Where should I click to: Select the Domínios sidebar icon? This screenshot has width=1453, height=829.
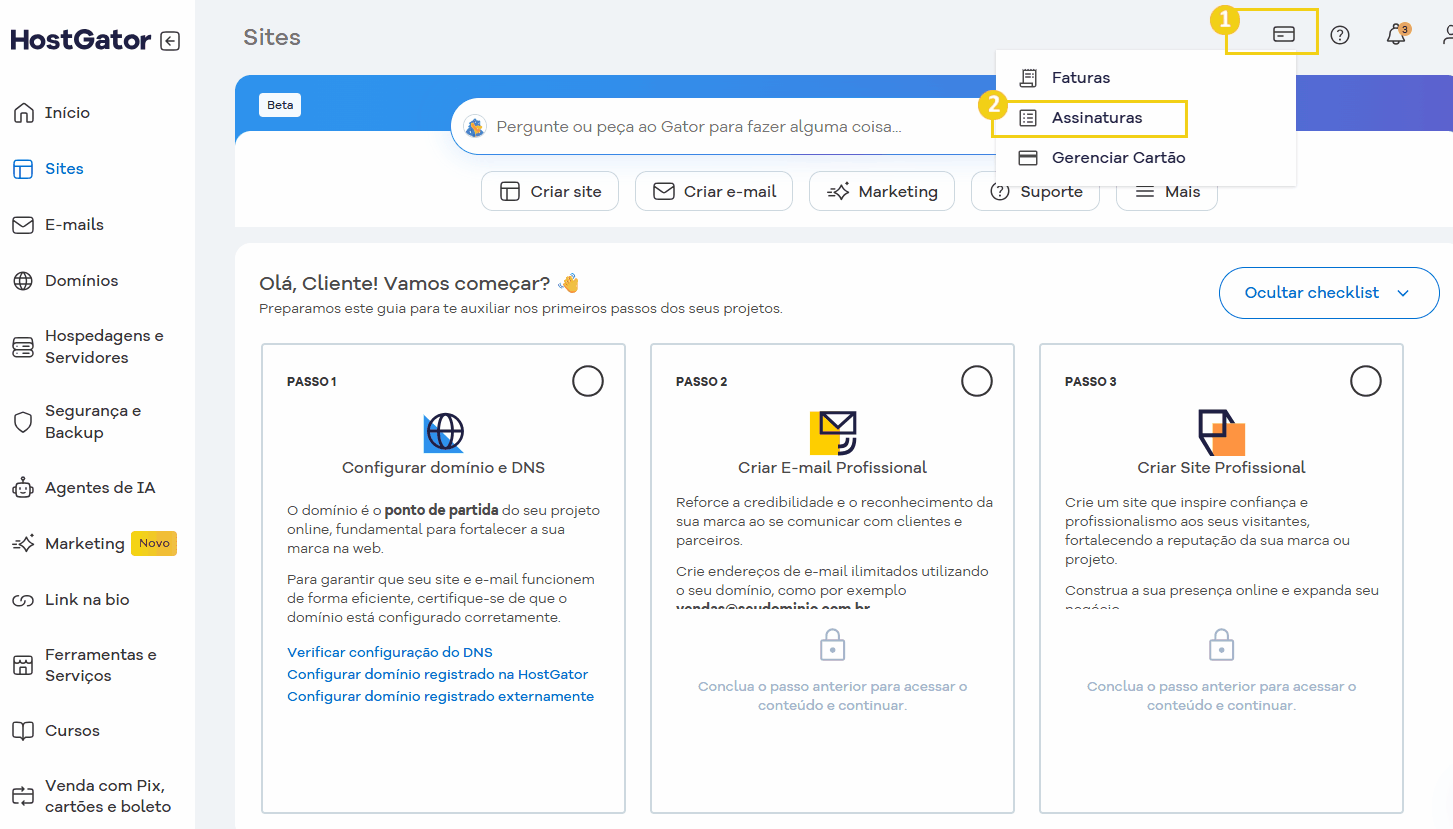point(22,280)
